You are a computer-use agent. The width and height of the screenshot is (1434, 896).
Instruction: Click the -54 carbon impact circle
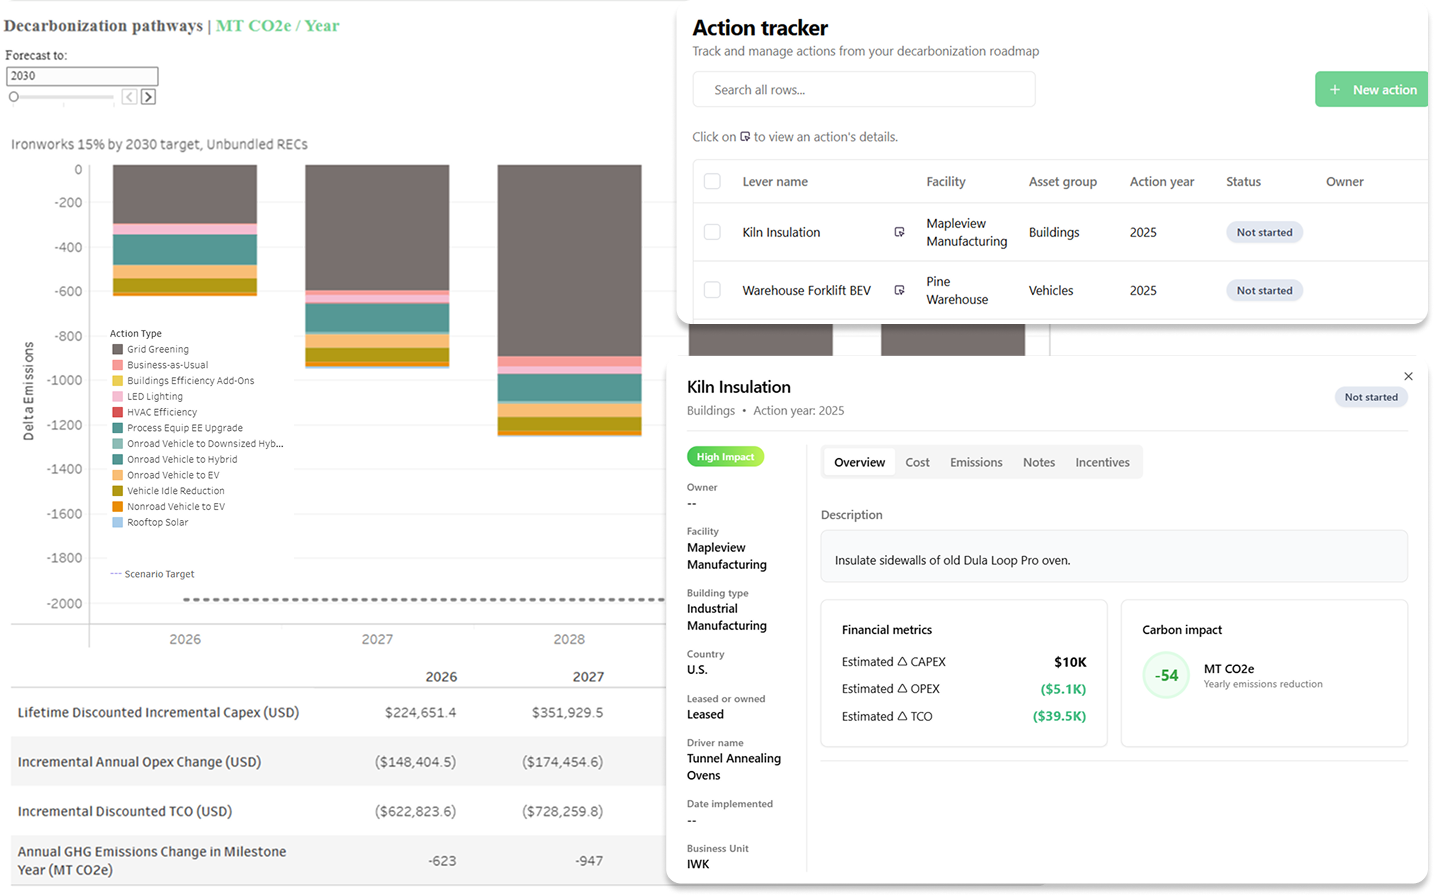tap(1166, 676)
